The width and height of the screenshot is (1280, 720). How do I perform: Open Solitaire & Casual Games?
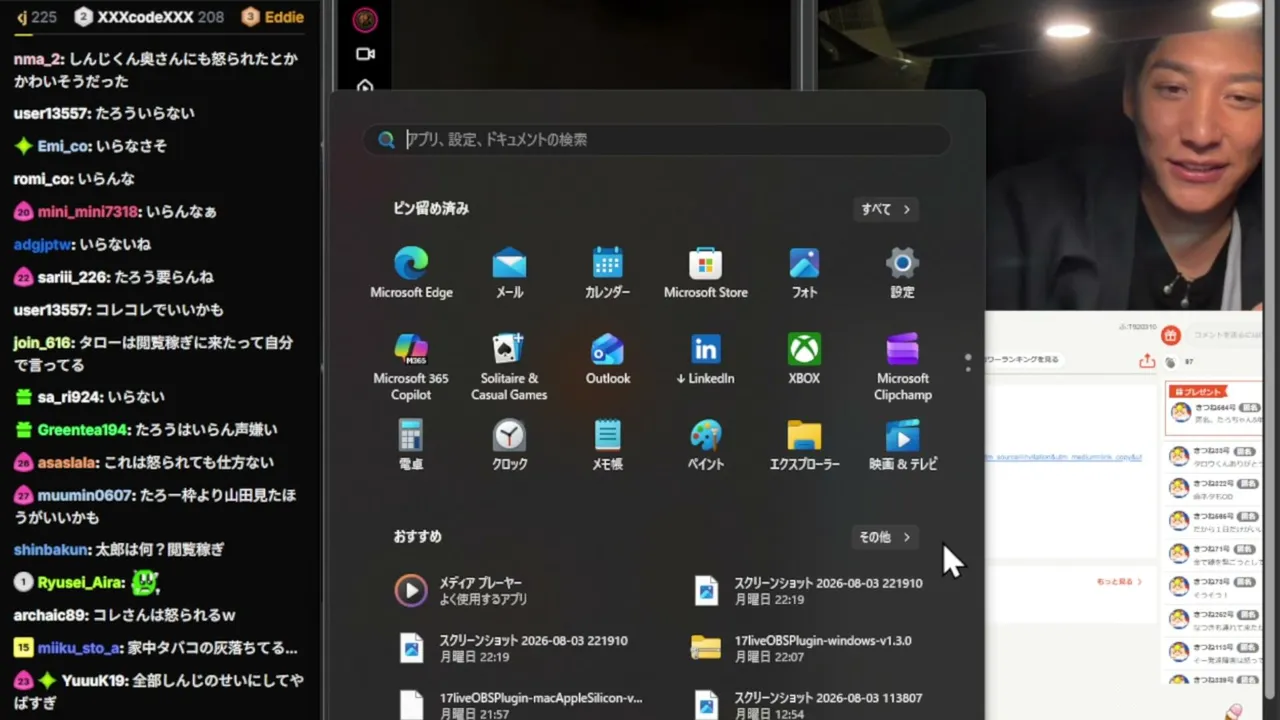click(x=509, y=366)
